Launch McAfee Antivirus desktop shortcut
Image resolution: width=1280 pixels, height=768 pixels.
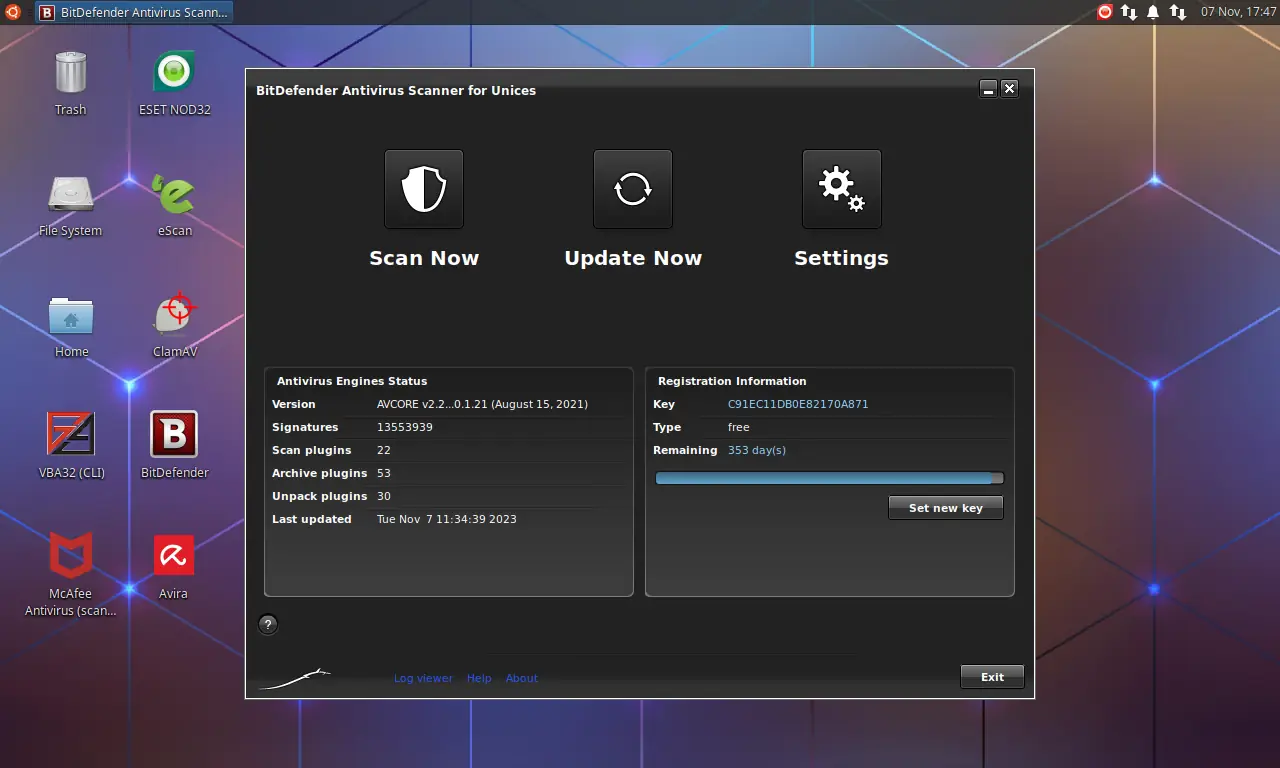pyautogui.click(x=70, y=555)
